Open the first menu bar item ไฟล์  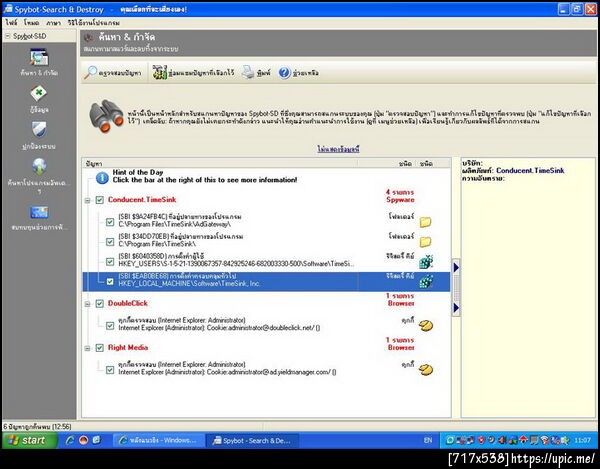click(x=11, y=23)
